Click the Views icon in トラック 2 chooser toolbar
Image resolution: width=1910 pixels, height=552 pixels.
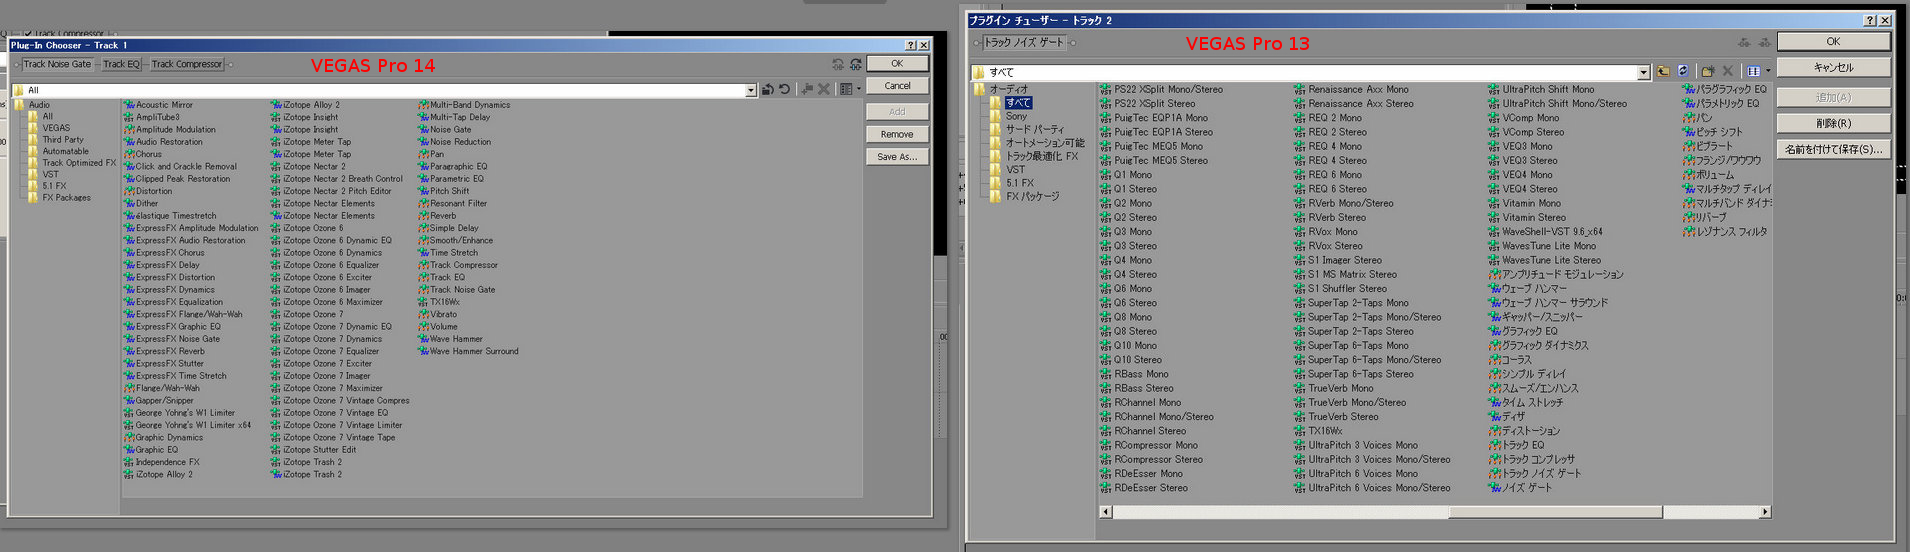coord(1753,71)
